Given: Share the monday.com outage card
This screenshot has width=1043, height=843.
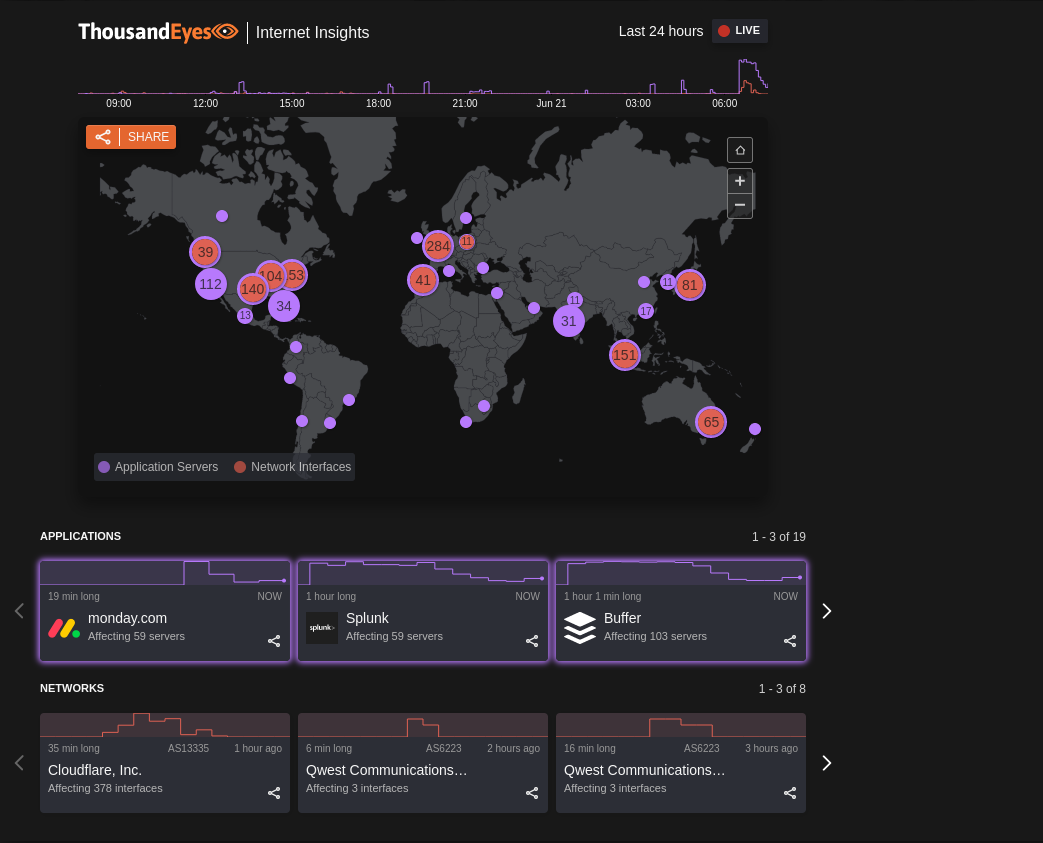Looking at the screenshot, I should click(x=274, y=641).
